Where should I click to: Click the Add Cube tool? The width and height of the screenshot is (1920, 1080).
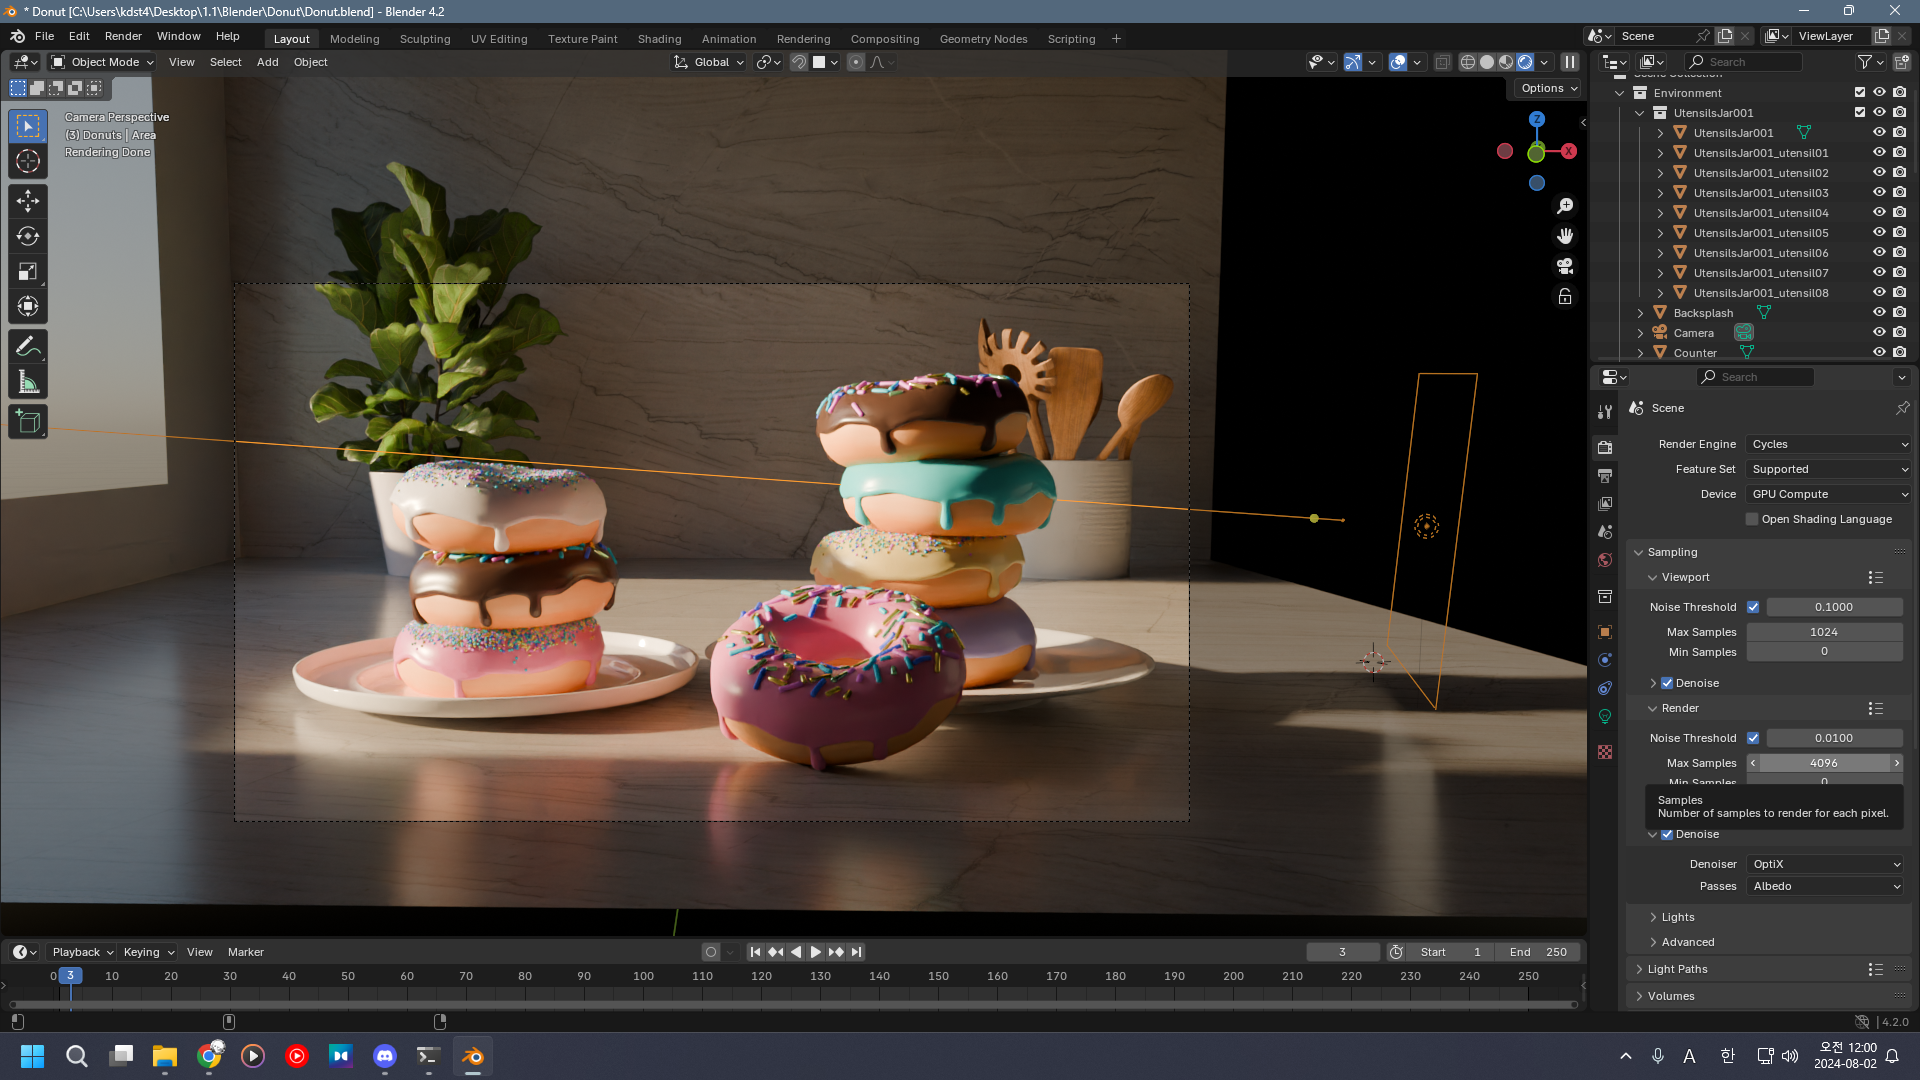tap(28, 422)
